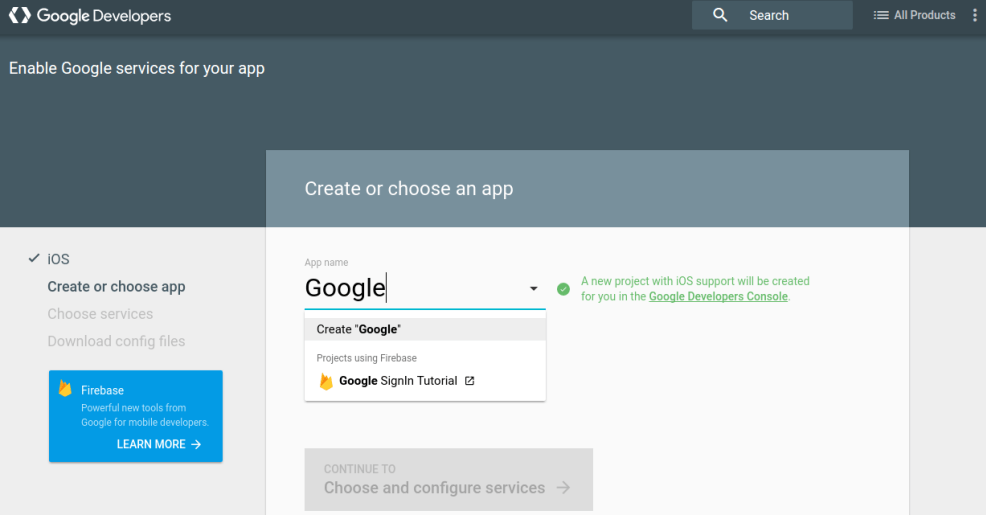Open the All Products menu
Viewport: 986px width, 515px height.
click(x=914, y=15)
